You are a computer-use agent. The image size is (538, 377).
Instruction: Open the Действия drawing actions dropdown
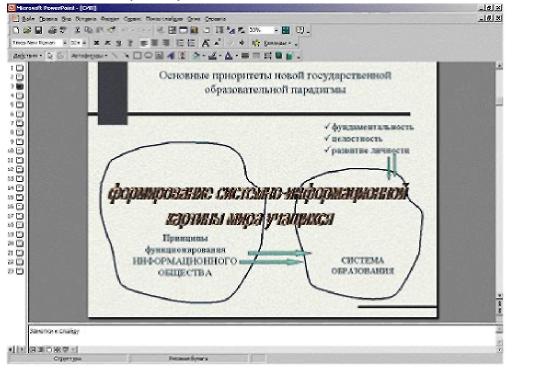click(x=27, y=56)
